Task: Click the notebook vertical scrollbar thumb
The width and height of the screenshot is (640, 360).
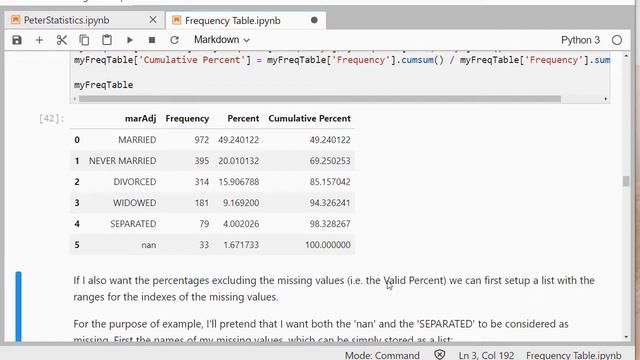Action: [x=626, y=181]
